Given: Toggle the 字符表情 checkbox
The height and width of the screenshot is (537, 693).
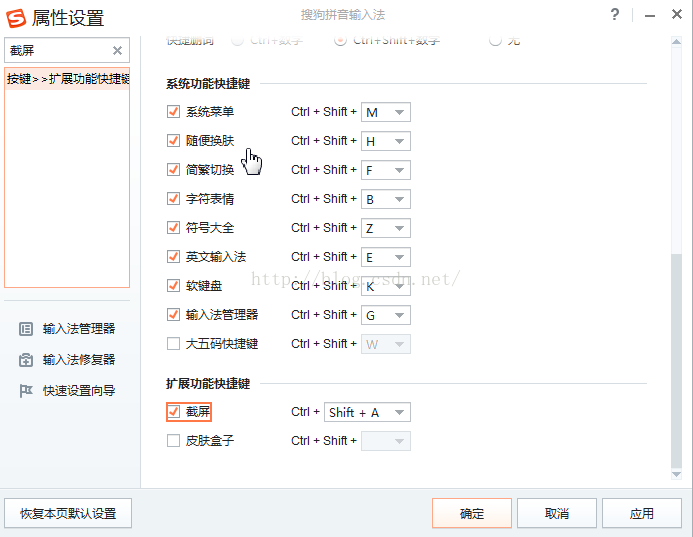Looking at the screenshot, I should coord(173,198).
